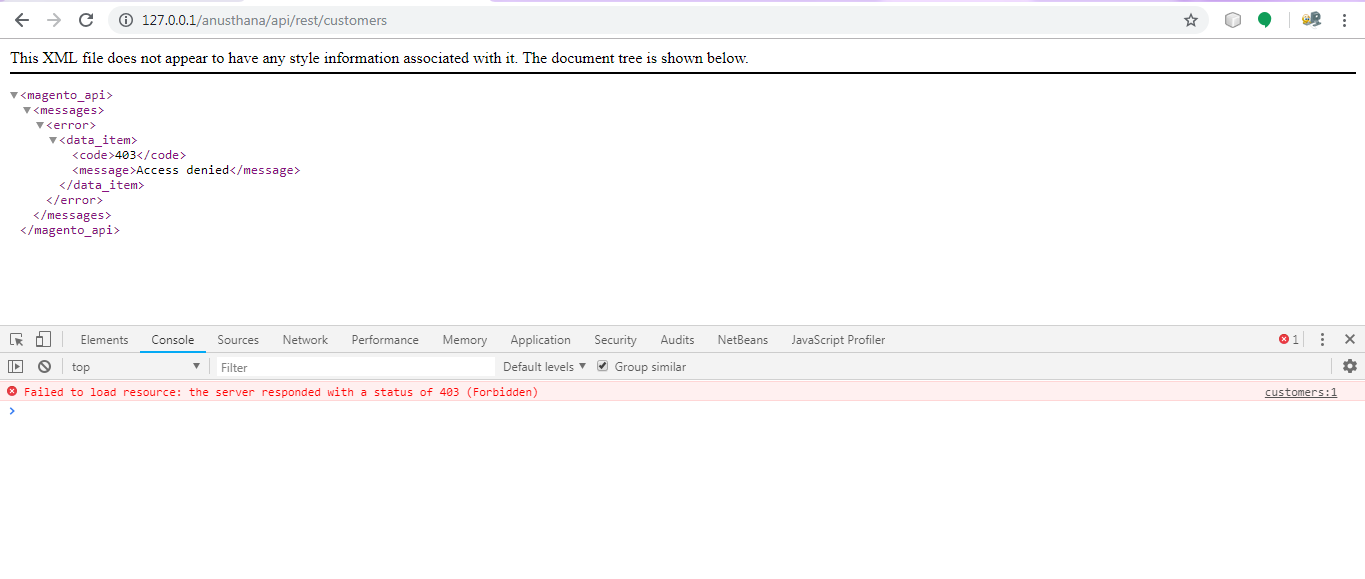Toggle the device toolbar icon in DevTools
This screenshot has width=1365, height=579.
pos(41,339)
